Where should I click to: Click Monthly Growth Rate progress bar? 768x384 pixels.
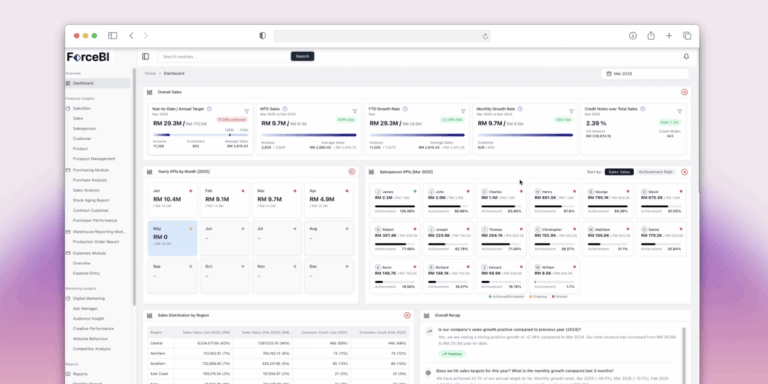[525, 135]
